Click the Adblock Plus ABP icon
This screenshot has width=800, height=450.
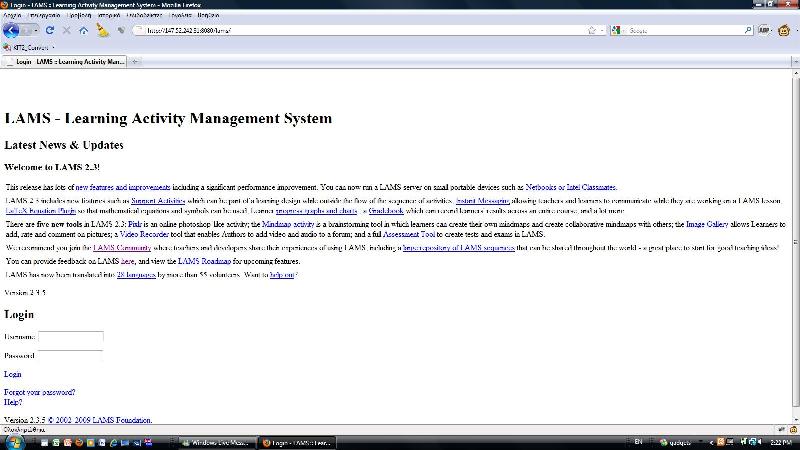[x=763, y=30]
